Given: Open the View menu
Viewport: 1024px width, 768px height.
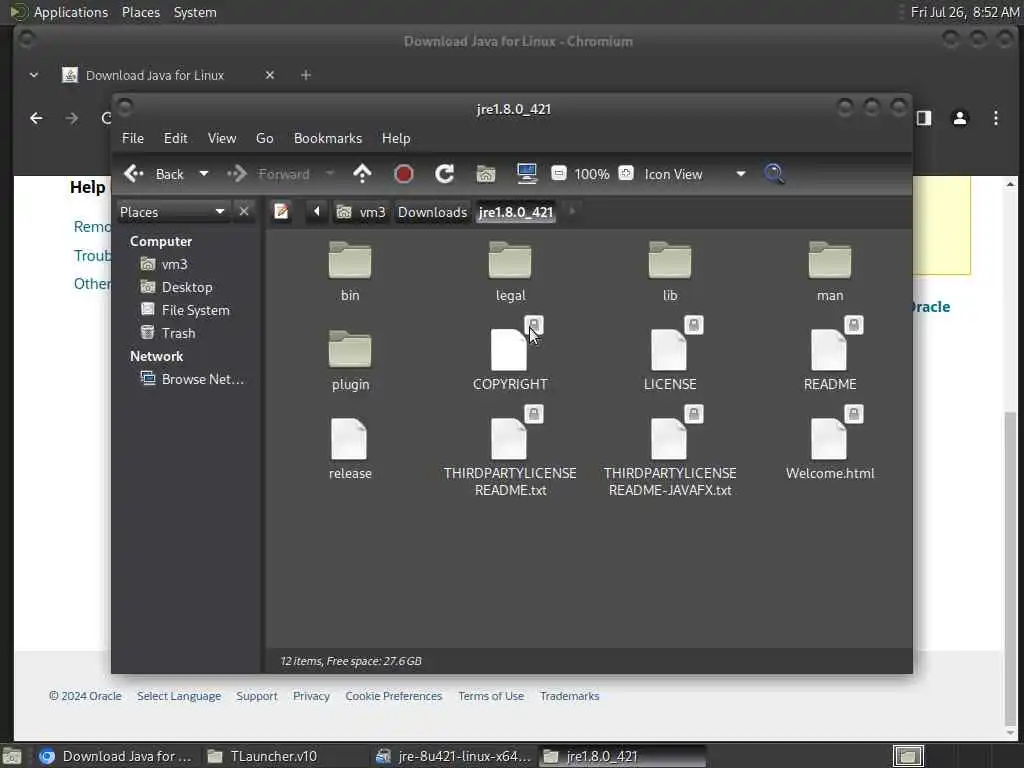Looking at the screenshot, I should coord(222,138).
